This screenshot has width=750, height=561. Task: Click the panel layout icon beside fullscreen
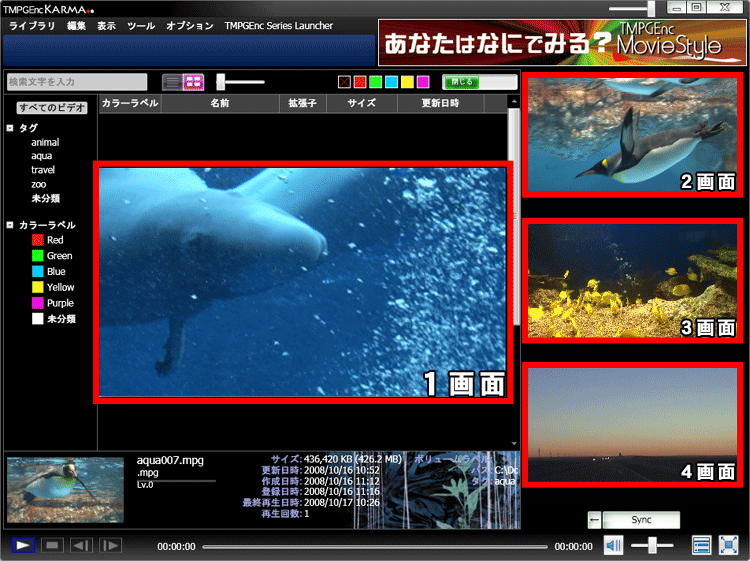(x=701, y=545)
